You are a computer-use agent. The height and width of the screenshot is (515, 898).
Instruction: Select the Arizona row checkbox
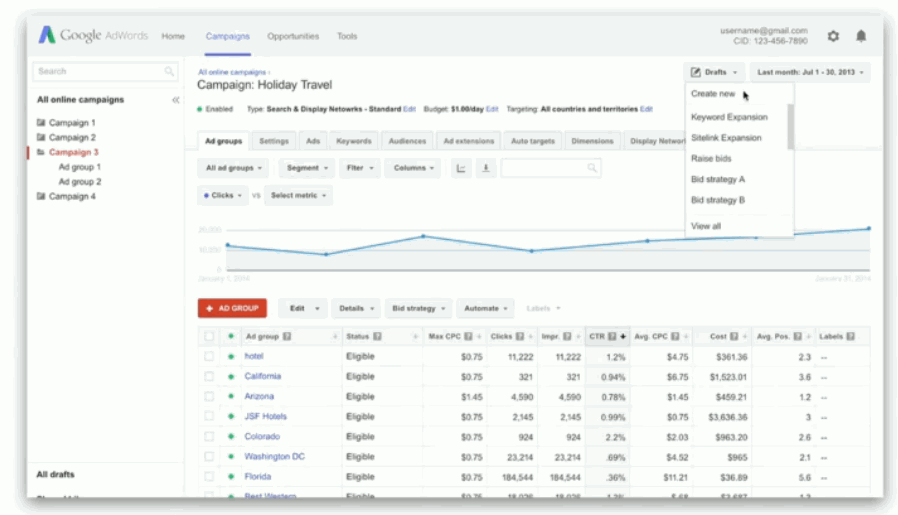point(209,396)
